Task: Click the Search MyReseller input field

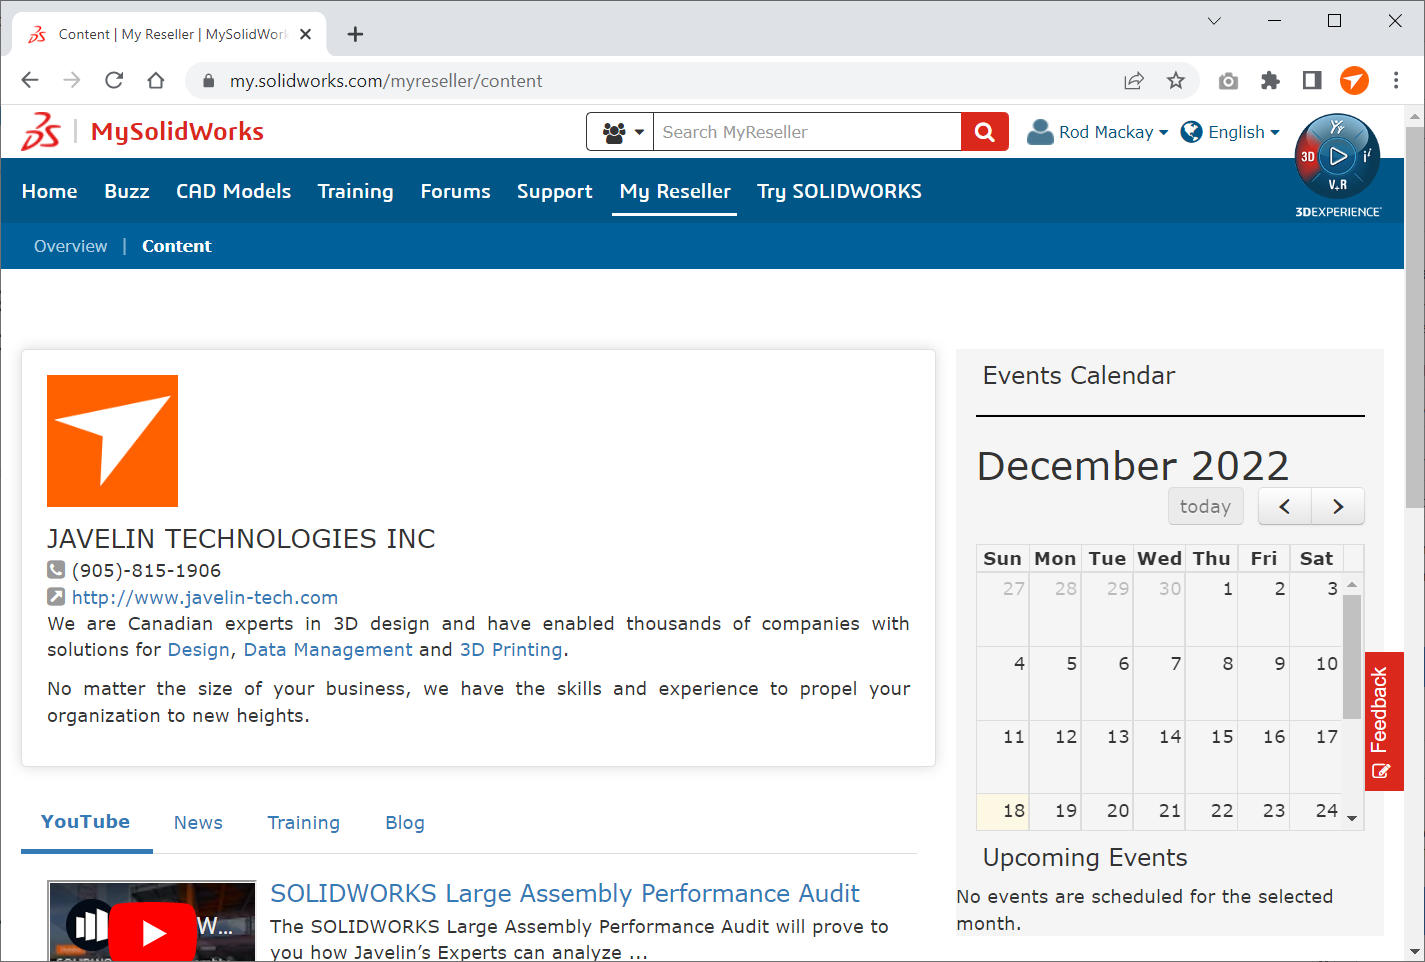Action: pyautogui.click(x=806, y=132)
